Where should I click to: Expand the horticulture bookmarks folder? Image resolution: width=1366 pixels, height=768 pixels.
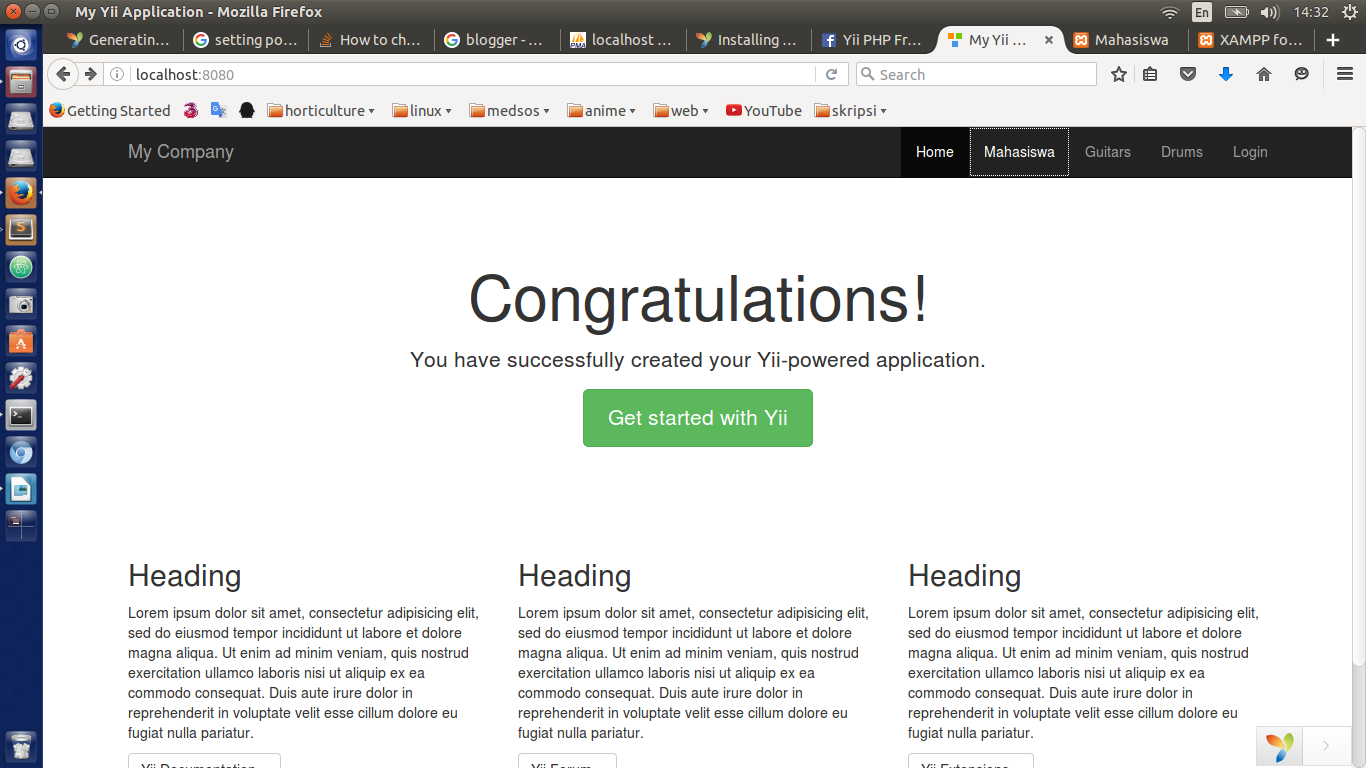point(320,110)
